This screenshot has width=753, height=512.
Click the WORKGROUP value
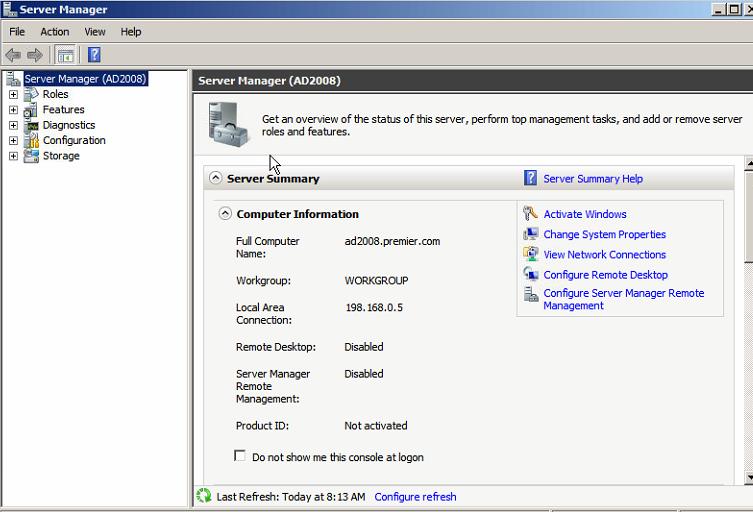click(x=376, y=280)
